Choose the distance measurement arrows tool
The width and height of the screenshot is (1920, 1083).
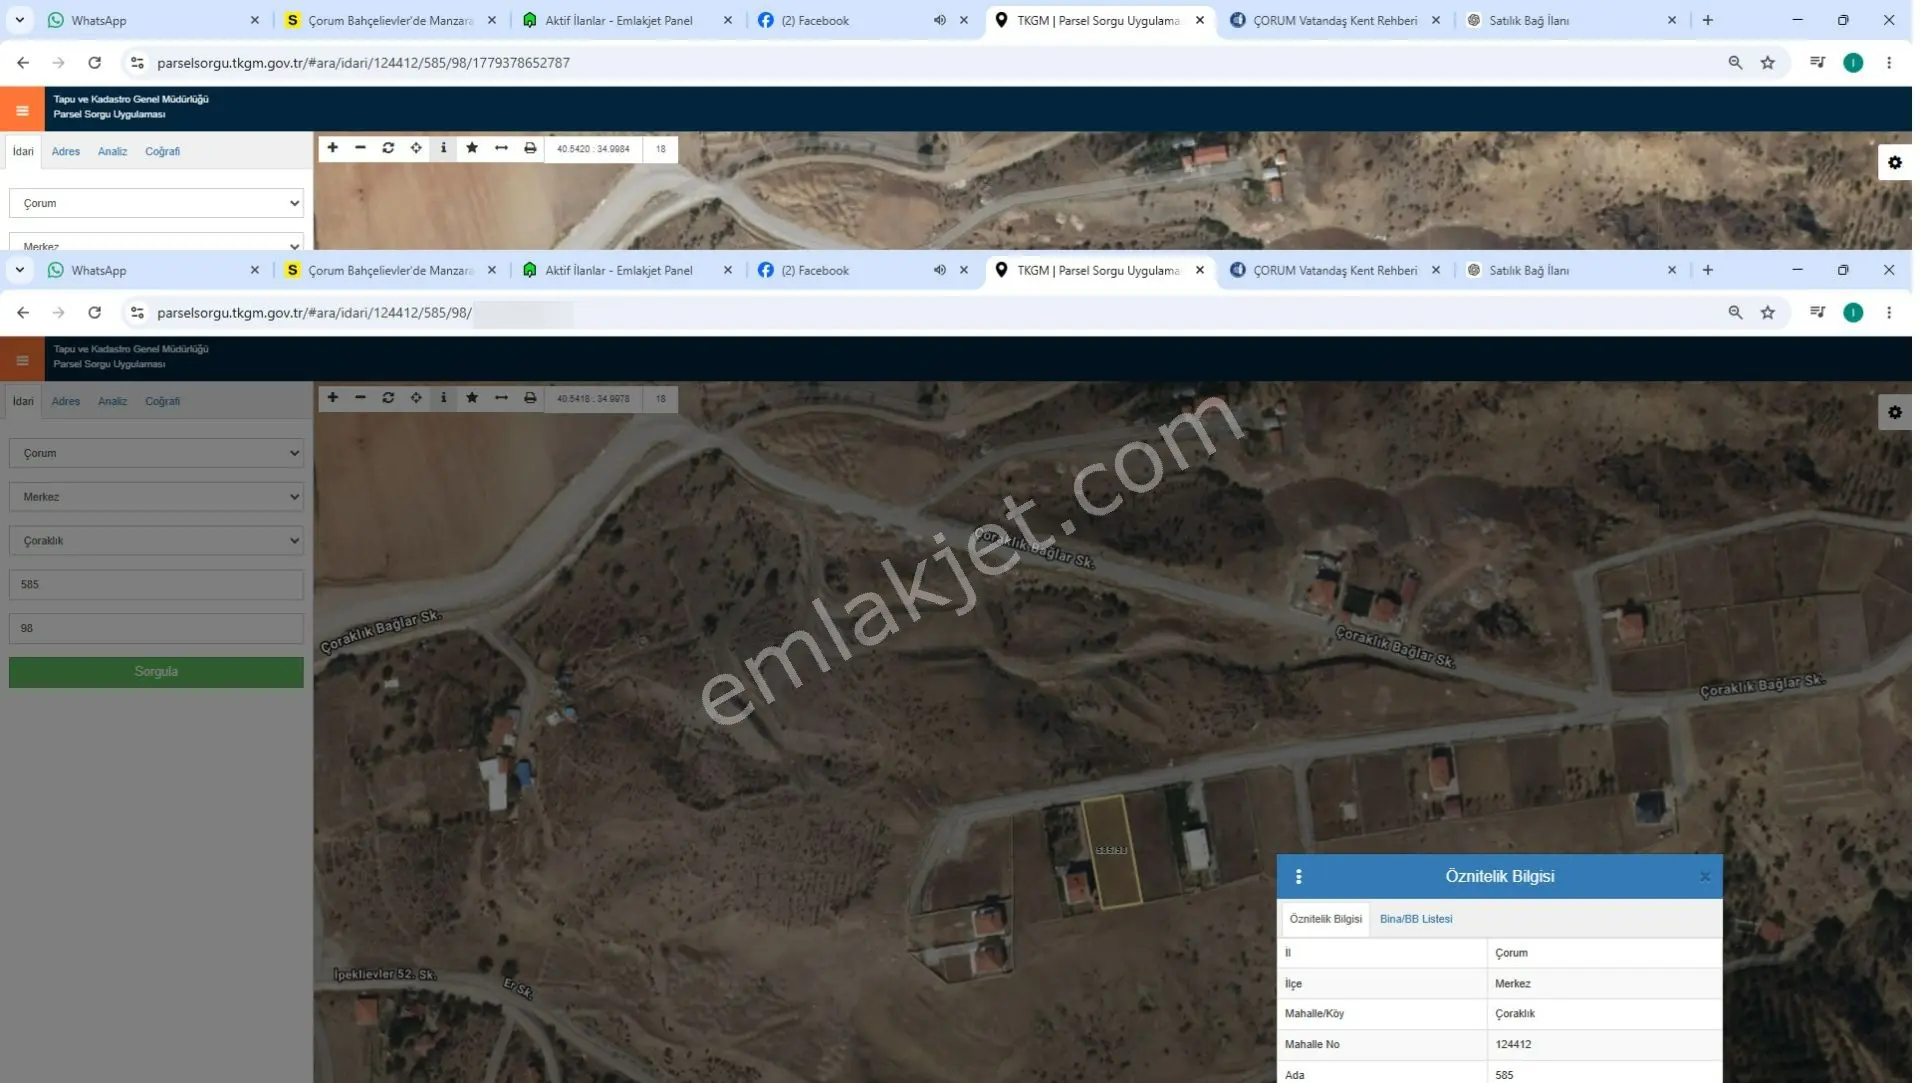(501, 398)
